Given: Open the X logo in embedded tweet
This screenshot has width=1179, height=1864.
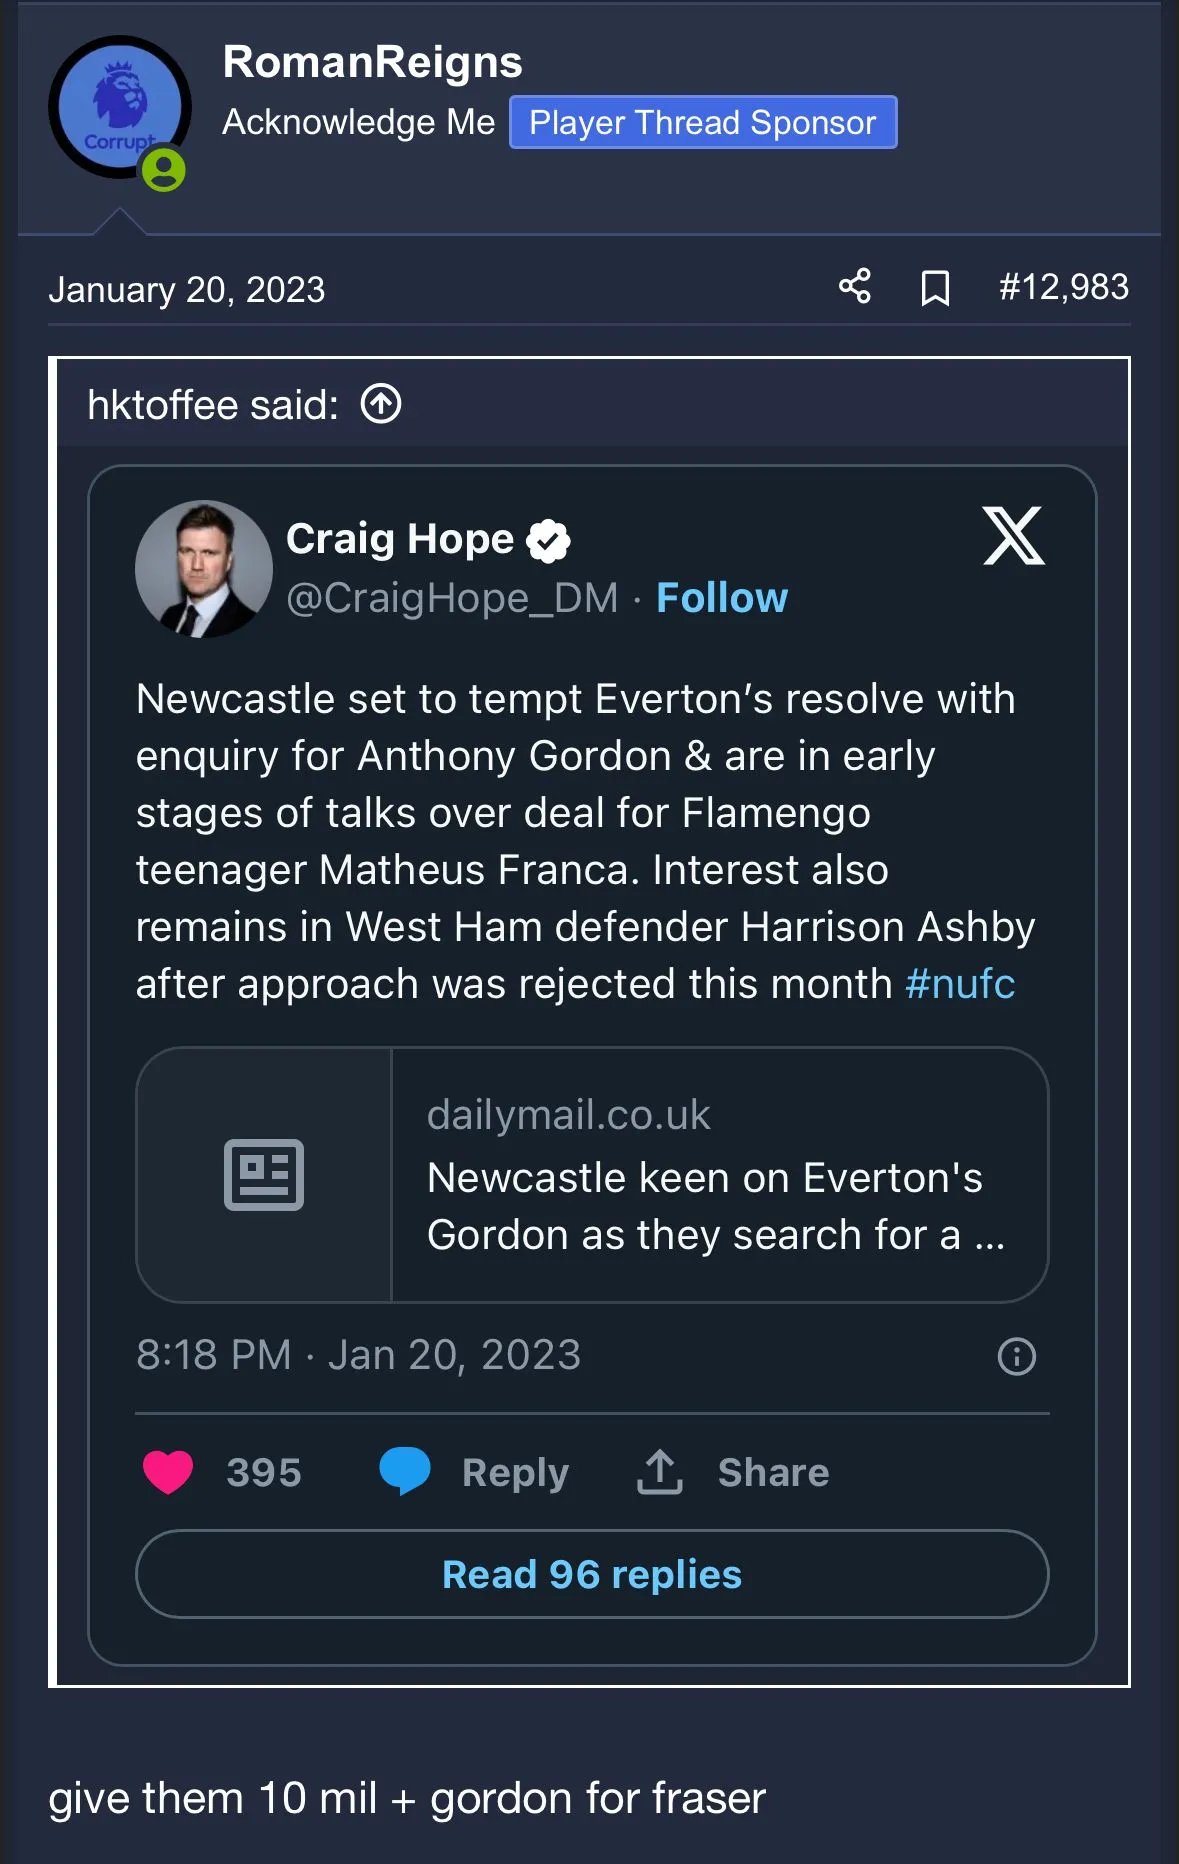Looking at the screenshot, I should coord(1013,536).
